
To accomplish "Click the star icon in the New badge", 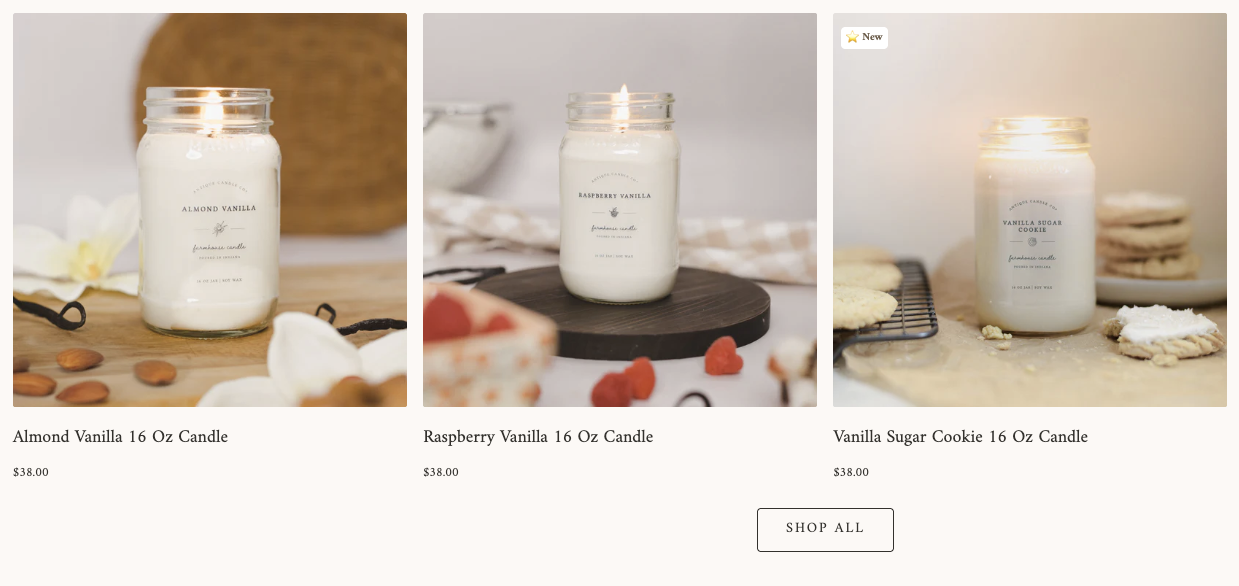I will [852, 38].
